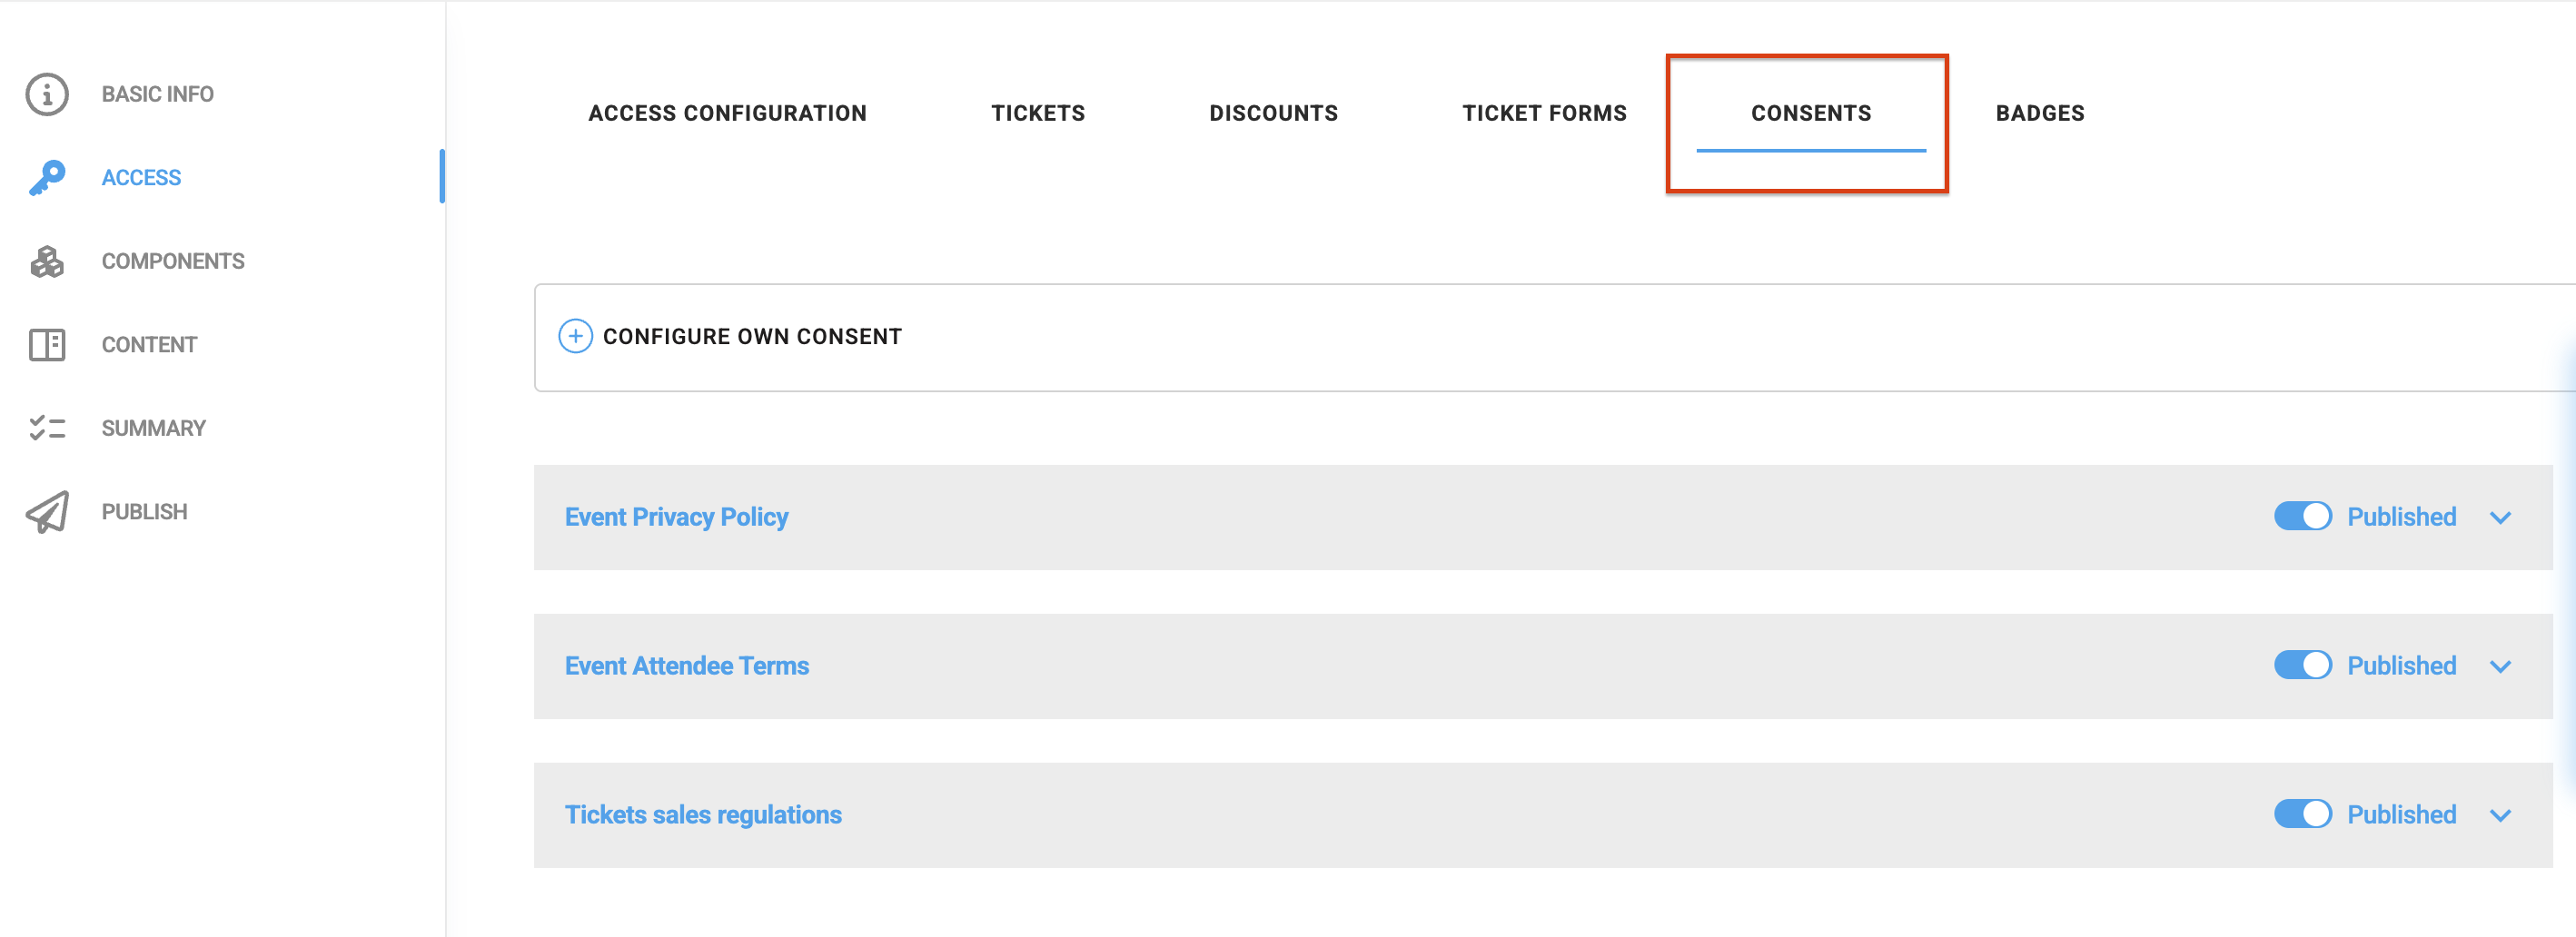
Task: Click the Components cubes icon
Action: pyautogui.click(x=47, y=261)
